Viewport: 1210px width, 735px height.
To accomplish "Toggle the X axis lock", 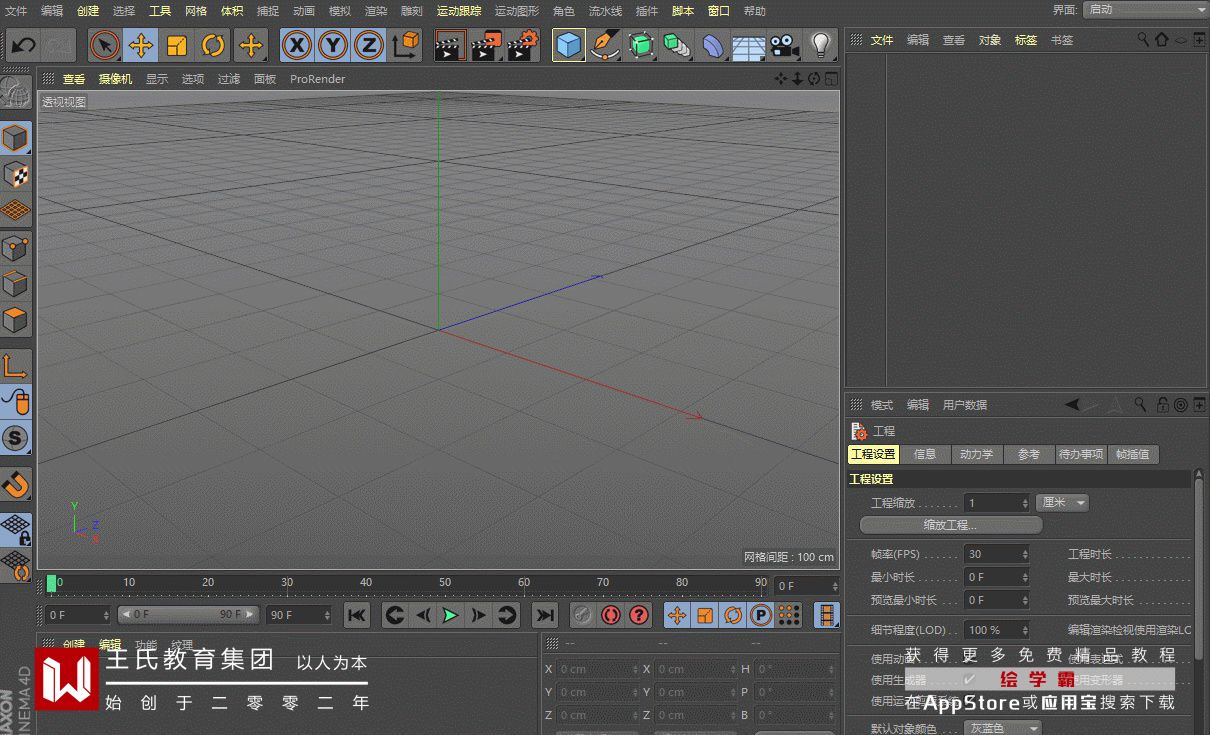I will tap(296, 45).
